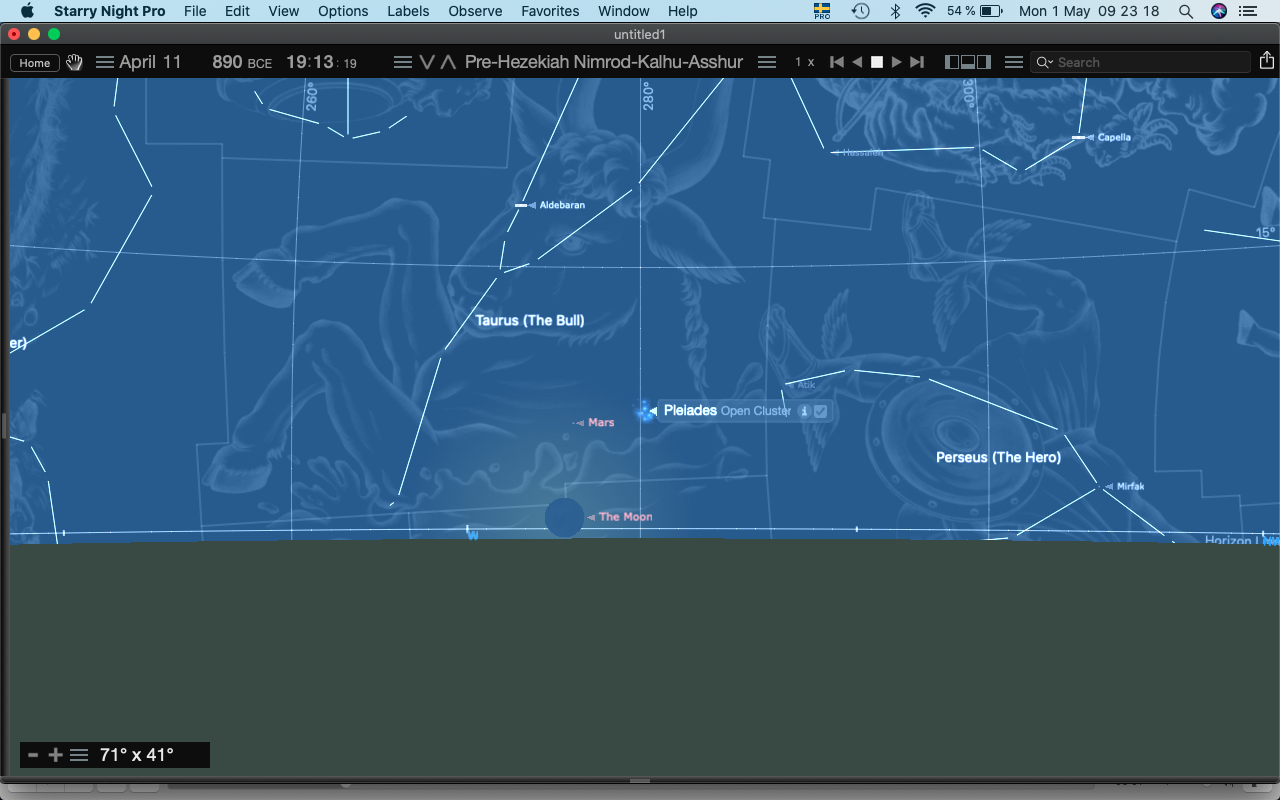Stop time flow with stop button
This screenshot has width=1280, height=800.
point(877,62)
